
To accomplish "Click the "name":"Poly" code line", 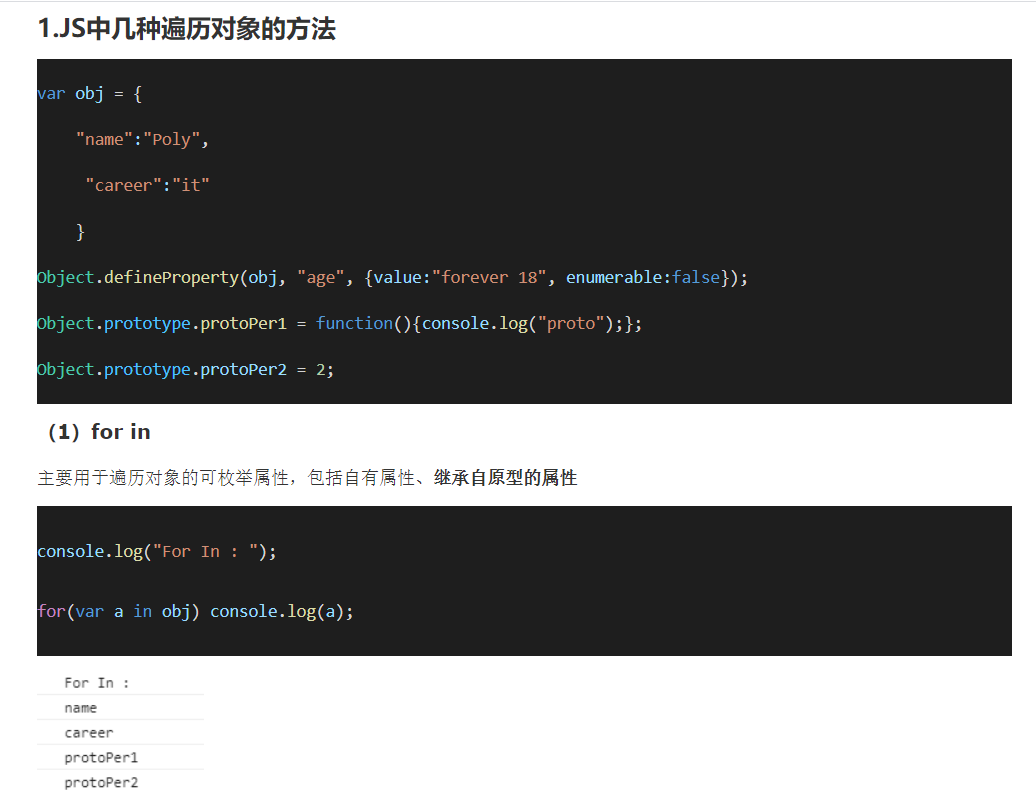I will point(142,140).
